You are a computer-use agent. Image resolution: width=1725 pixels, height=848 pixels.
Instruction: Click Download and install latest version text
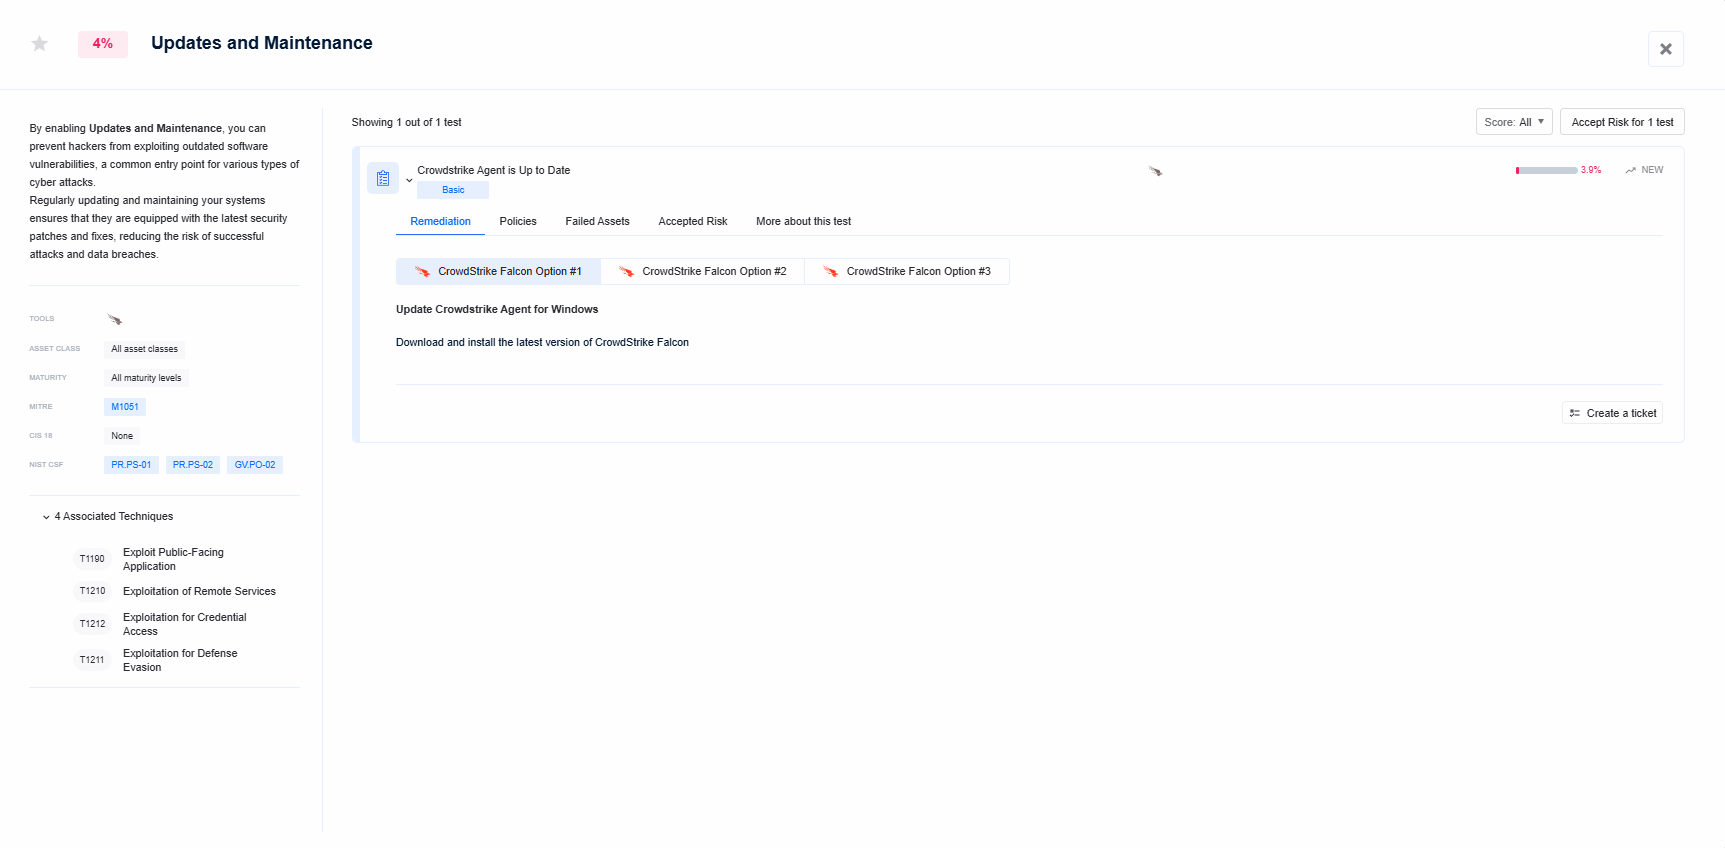542,342
